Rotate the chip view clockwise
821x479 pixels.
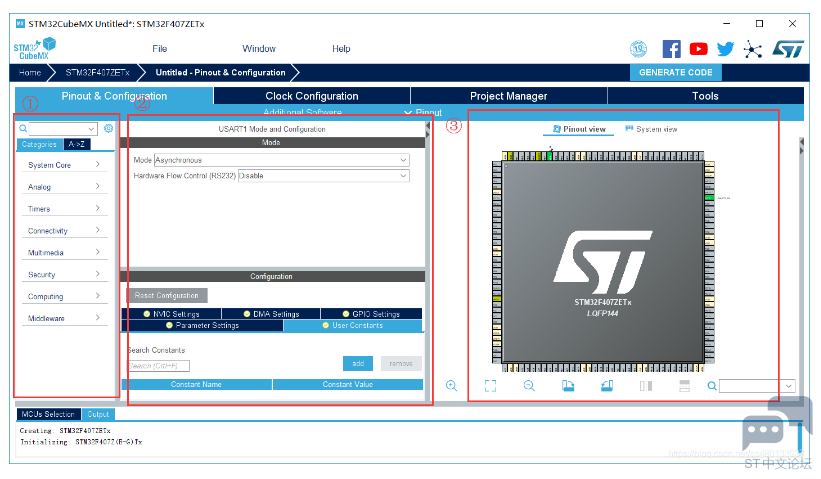coord(568,385)
